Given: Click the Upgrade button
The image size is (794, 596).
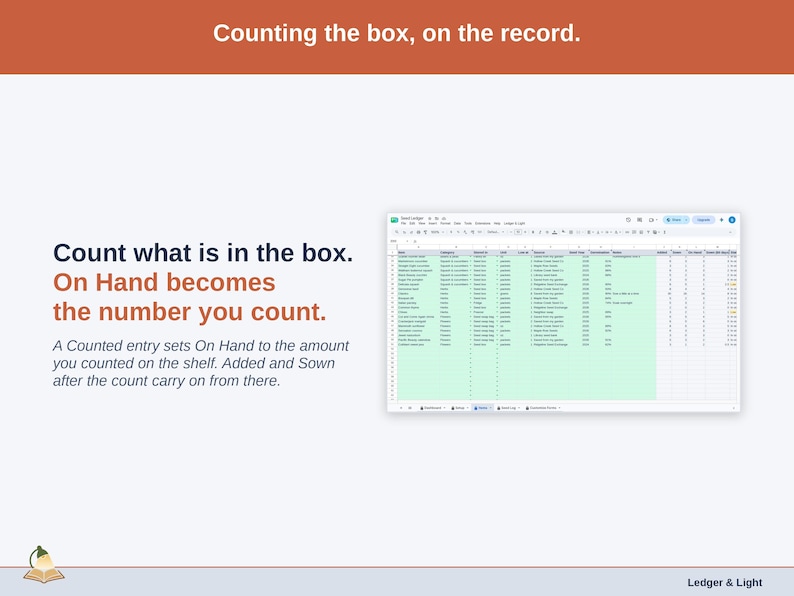Looking at the screenshot, I should 703,220.
